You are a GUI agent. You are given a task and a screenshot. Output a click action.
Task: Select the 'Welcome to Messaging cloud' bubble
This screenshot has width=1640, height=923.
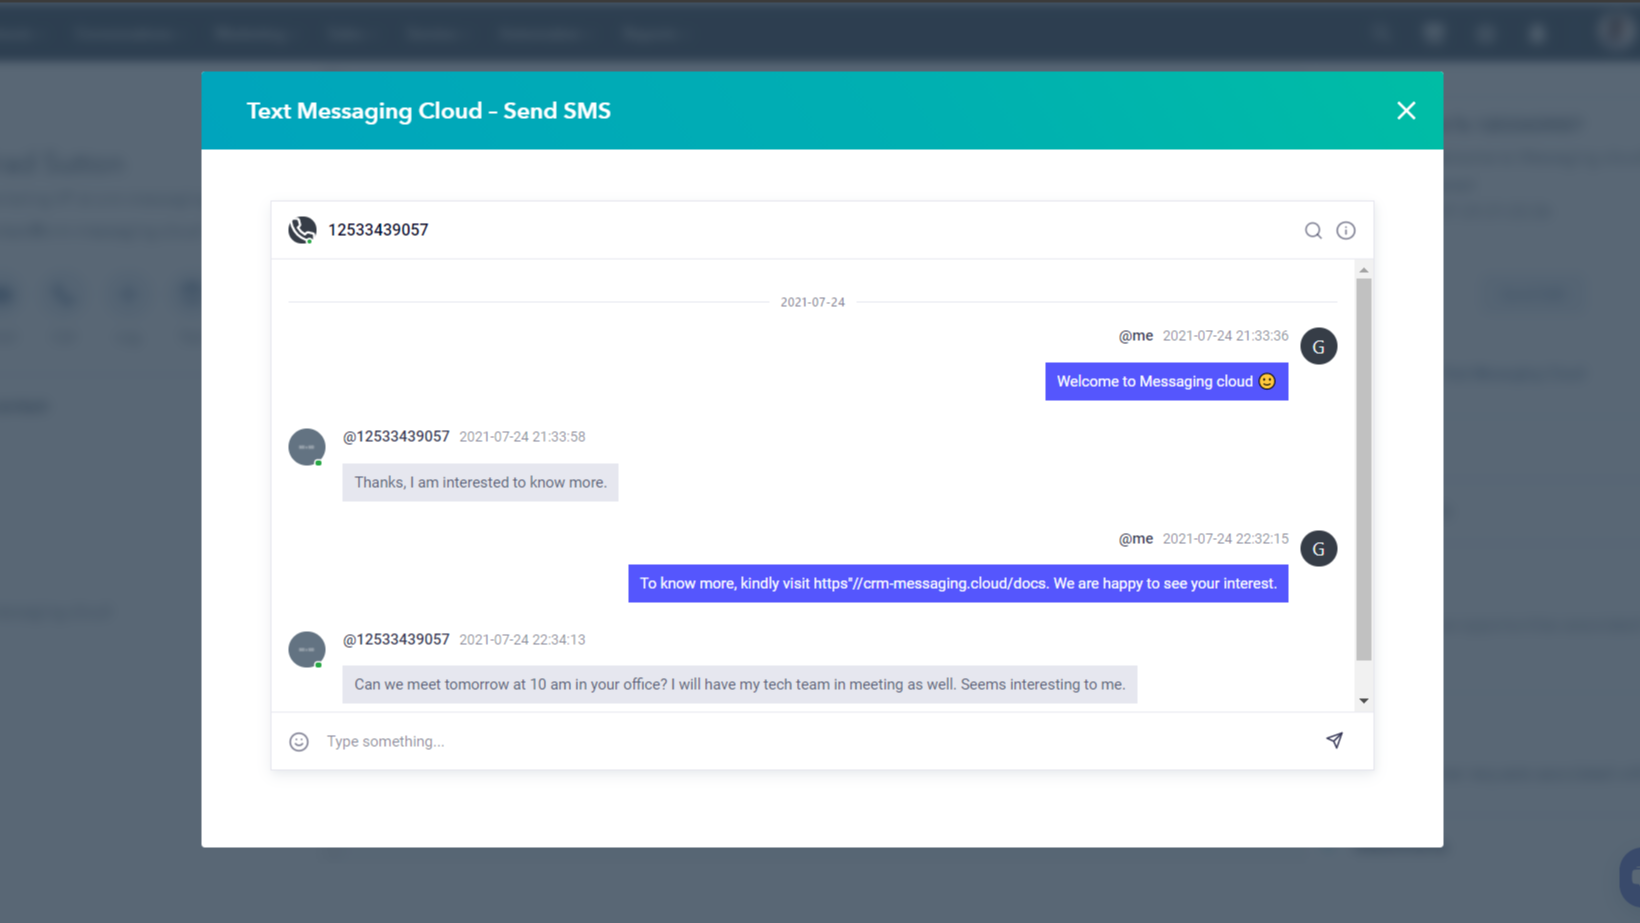pos(1165,382)
